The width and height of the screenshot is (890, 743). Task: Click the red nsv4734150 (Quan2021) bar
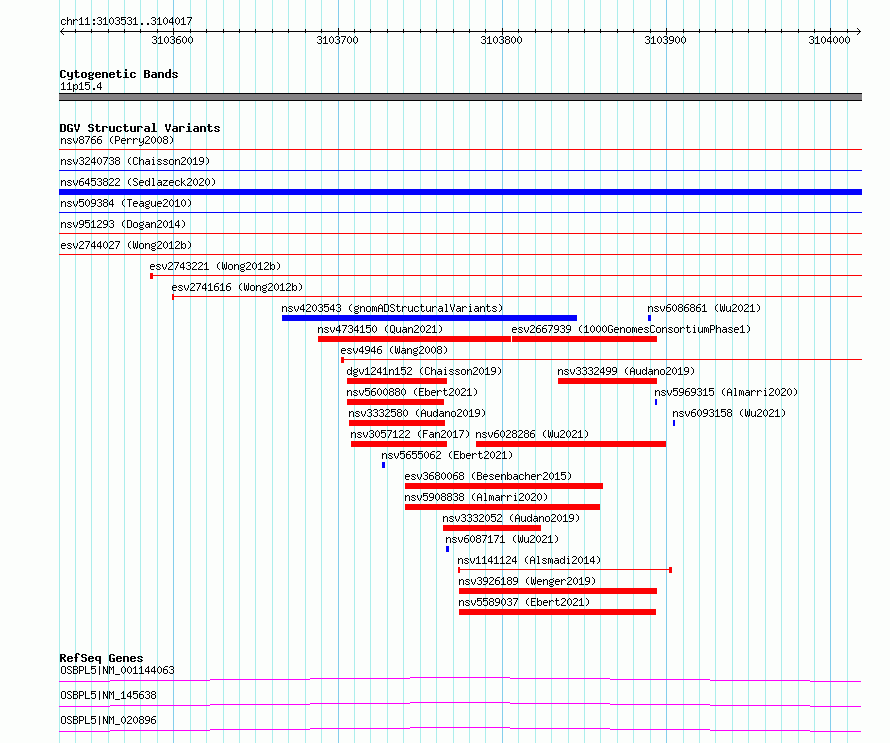click(414, 339)
